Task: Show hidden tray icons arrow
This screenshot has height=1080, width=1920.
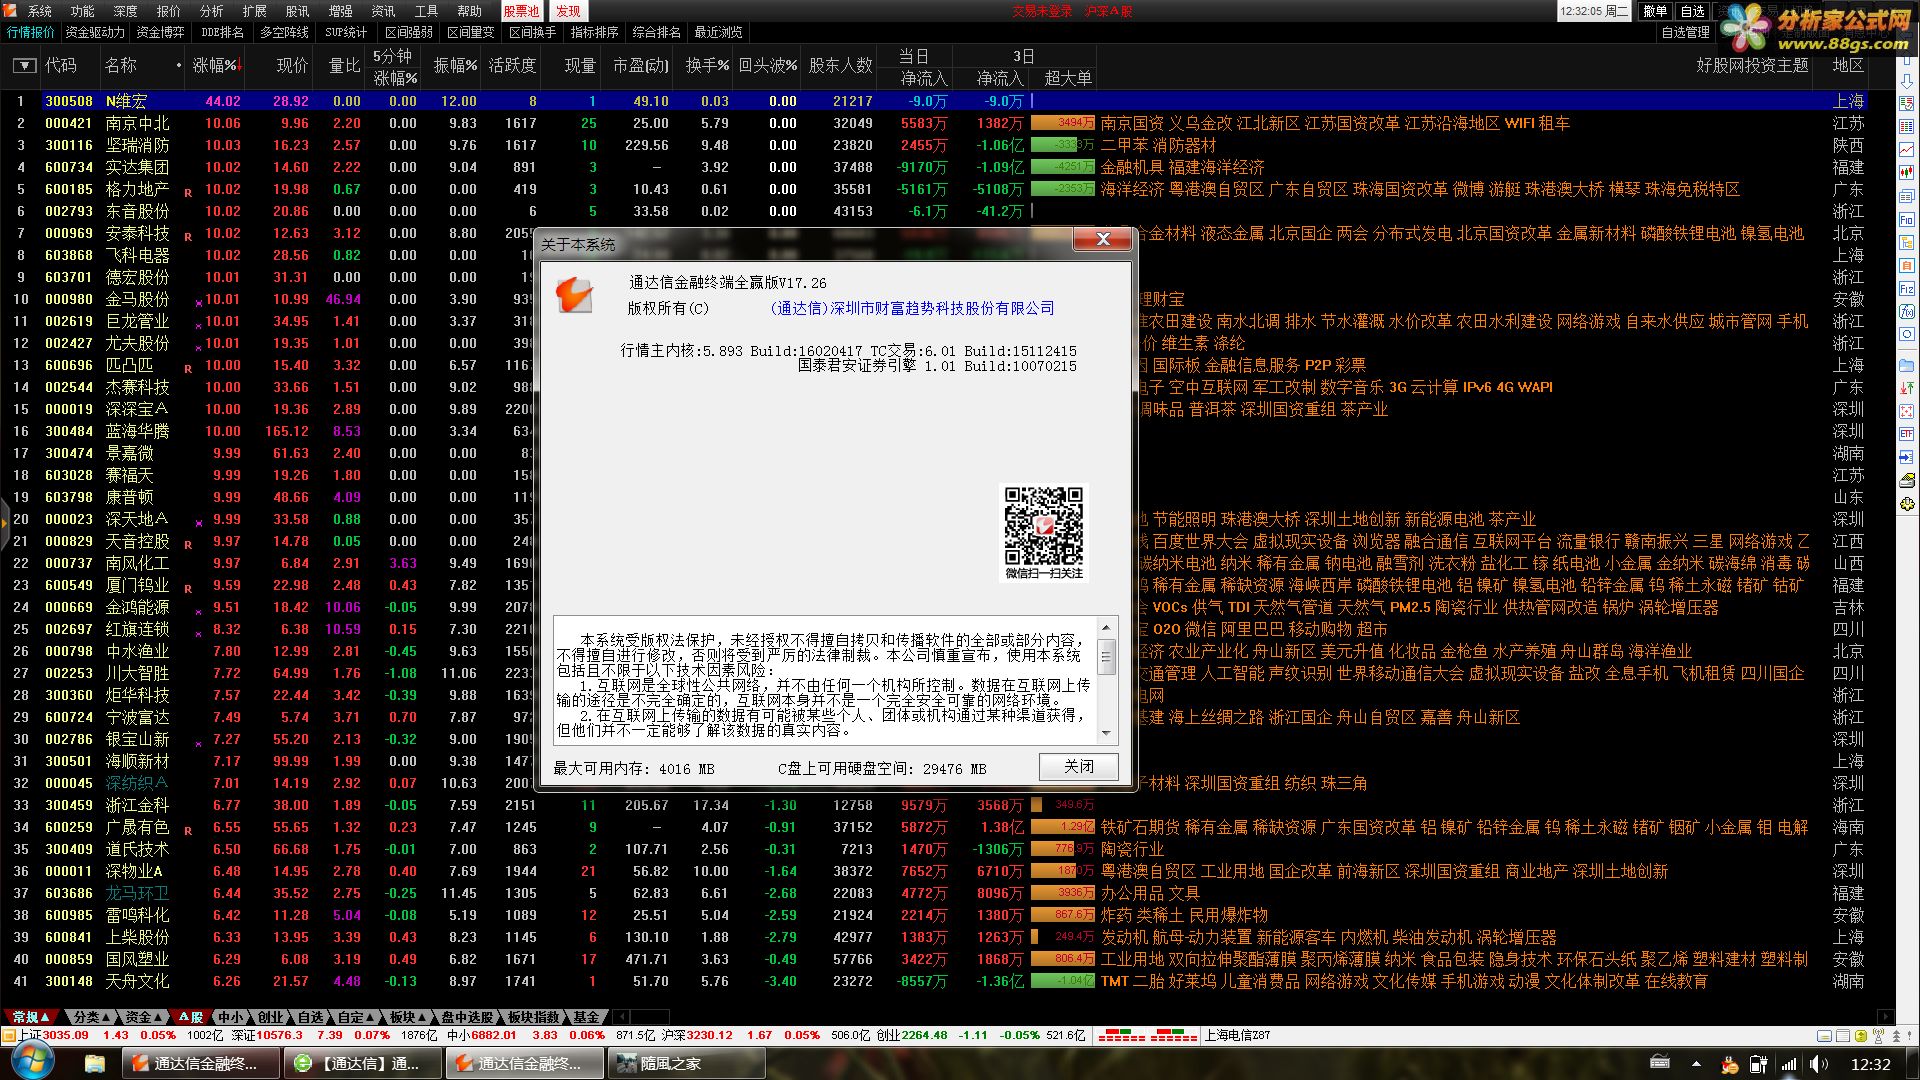Action: click(1695, 1064)
